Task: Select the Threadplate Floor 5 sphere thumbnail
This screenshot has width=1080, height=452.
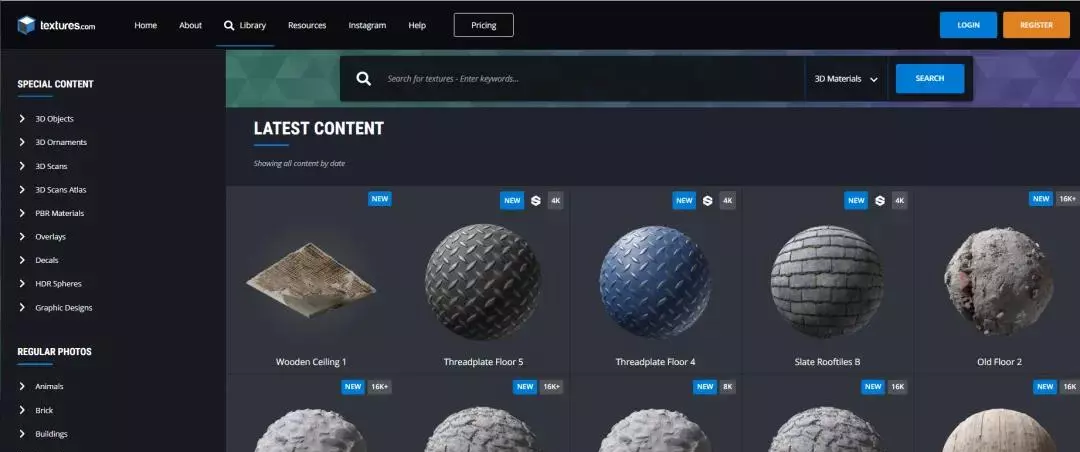Action: point(483,281)
